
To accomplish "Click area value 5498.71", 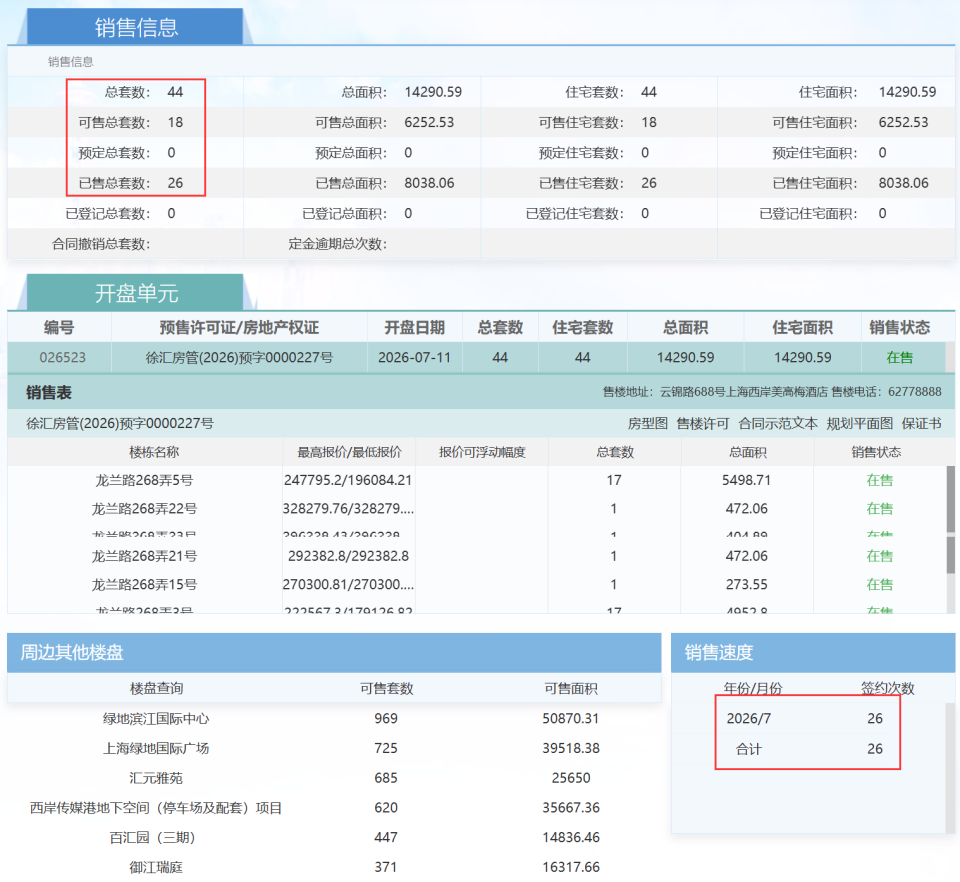I will [x=746, y=480].
